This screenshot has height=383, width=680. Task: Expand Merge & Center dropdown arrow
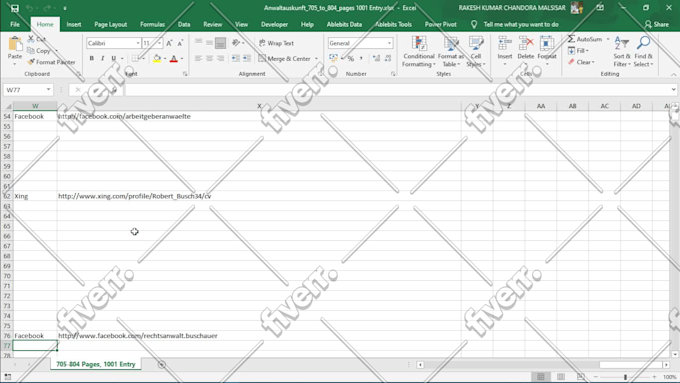[316, 59]
